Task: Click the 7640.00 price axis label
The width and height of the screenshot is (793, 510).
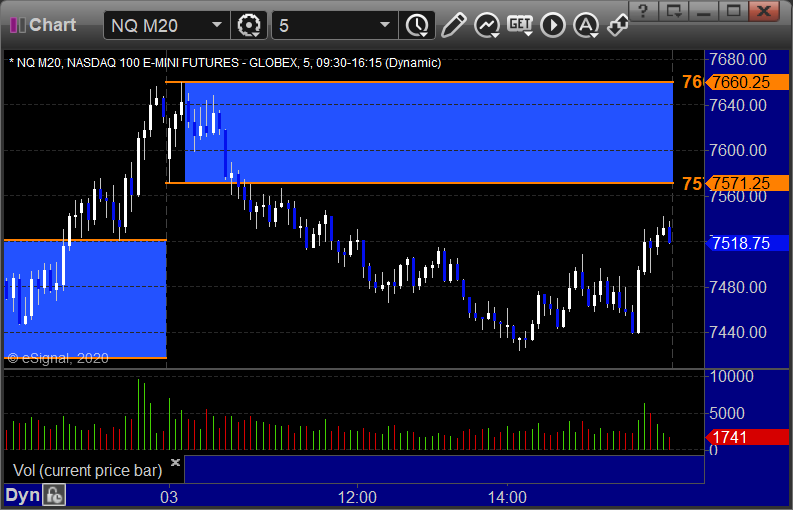Action: pyautogui.click(x=738, y=105)
